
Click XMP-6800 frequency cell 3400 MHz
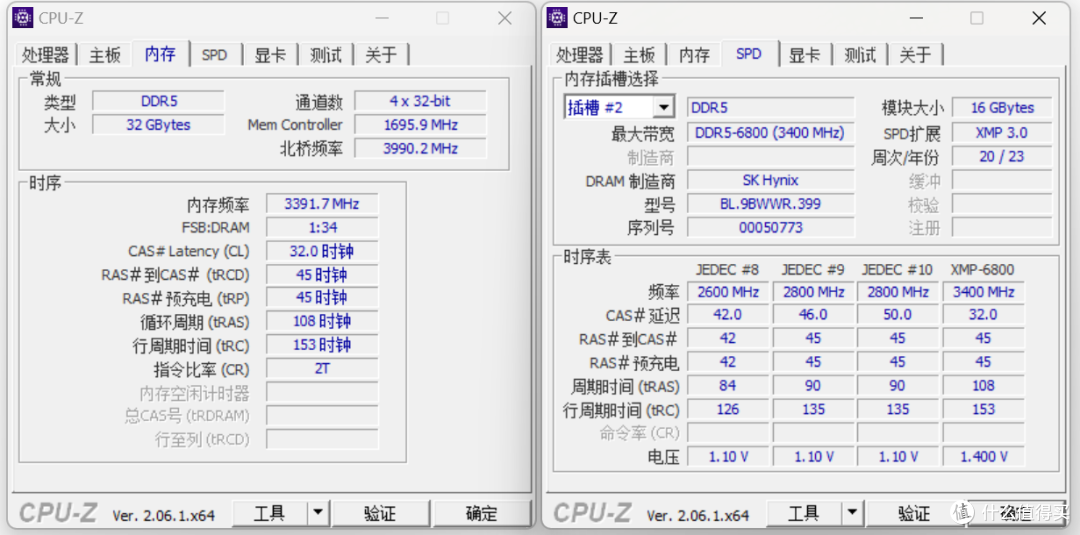click(984, 292)
